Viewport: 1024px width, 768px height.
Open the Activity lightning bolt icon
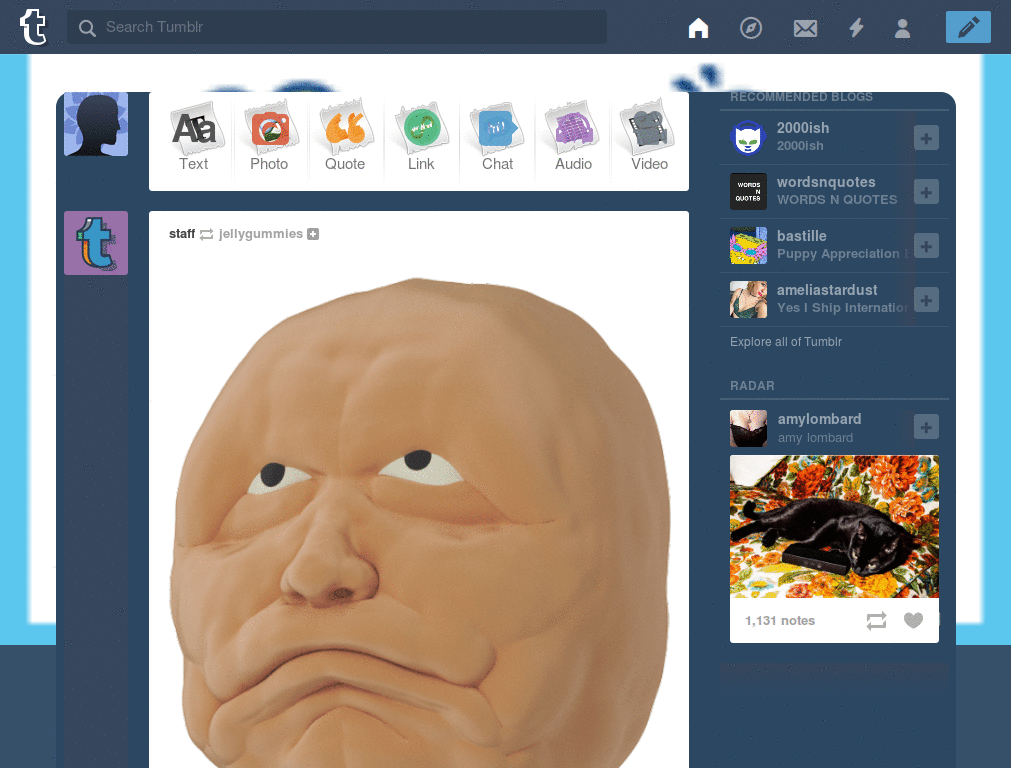[x=856, y=28]
